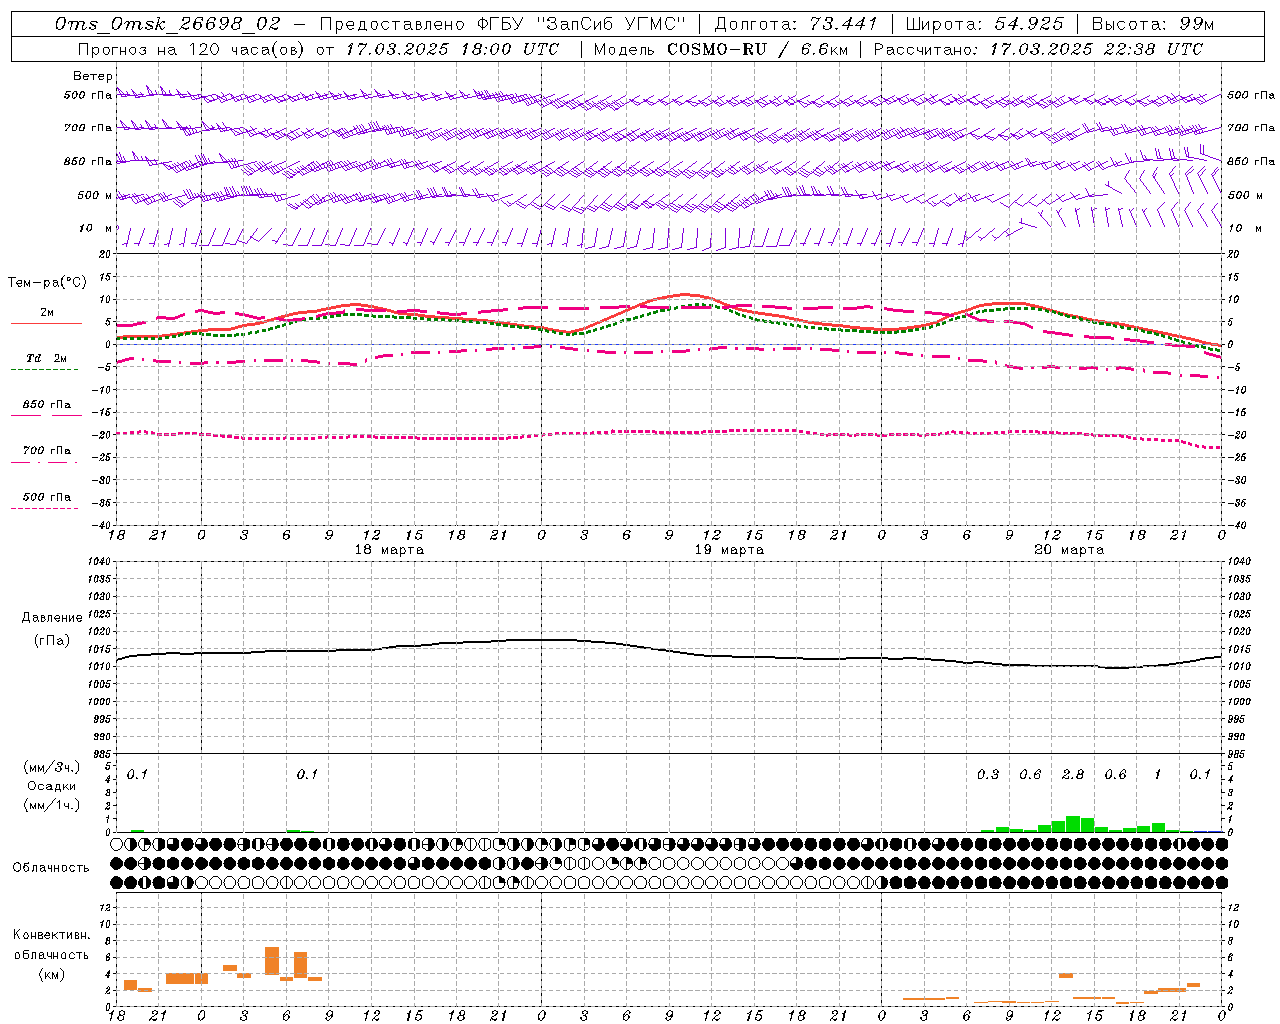Click forecast start time '17.03.2025 18:00 UTC'

click(453, 49)
